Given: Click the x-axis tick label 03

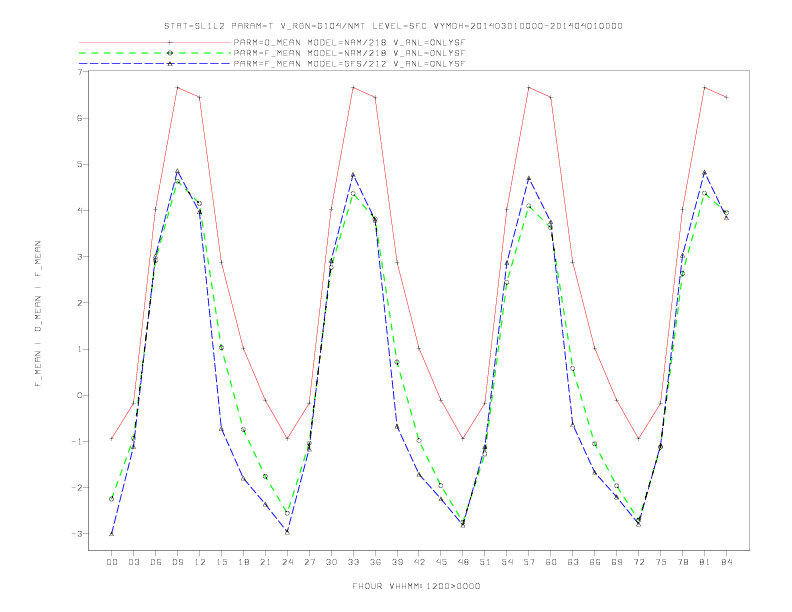Looking at the screenshot, I should point(133,562).
